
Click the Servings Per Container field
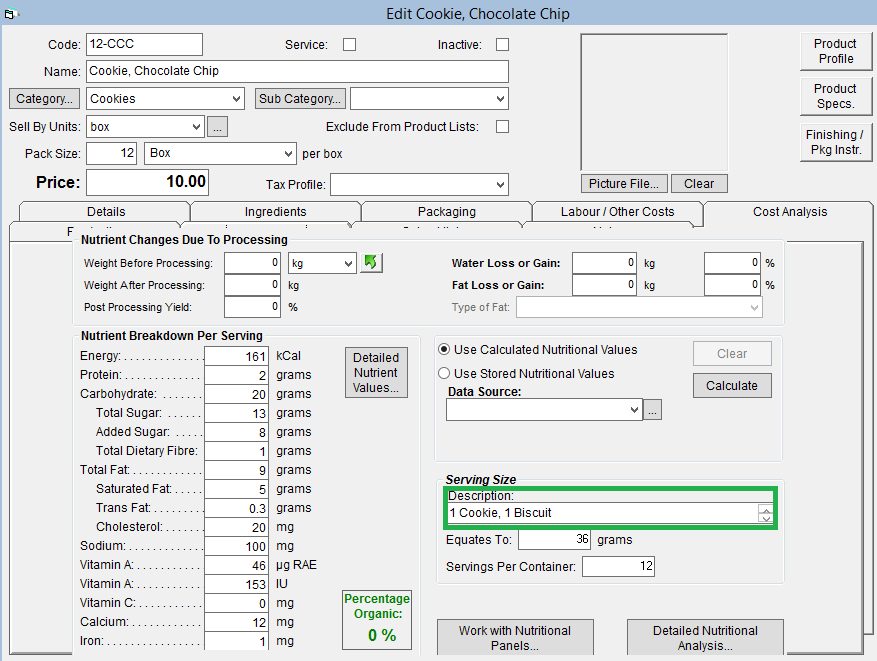pyautogui.click(x=618, y=566)
